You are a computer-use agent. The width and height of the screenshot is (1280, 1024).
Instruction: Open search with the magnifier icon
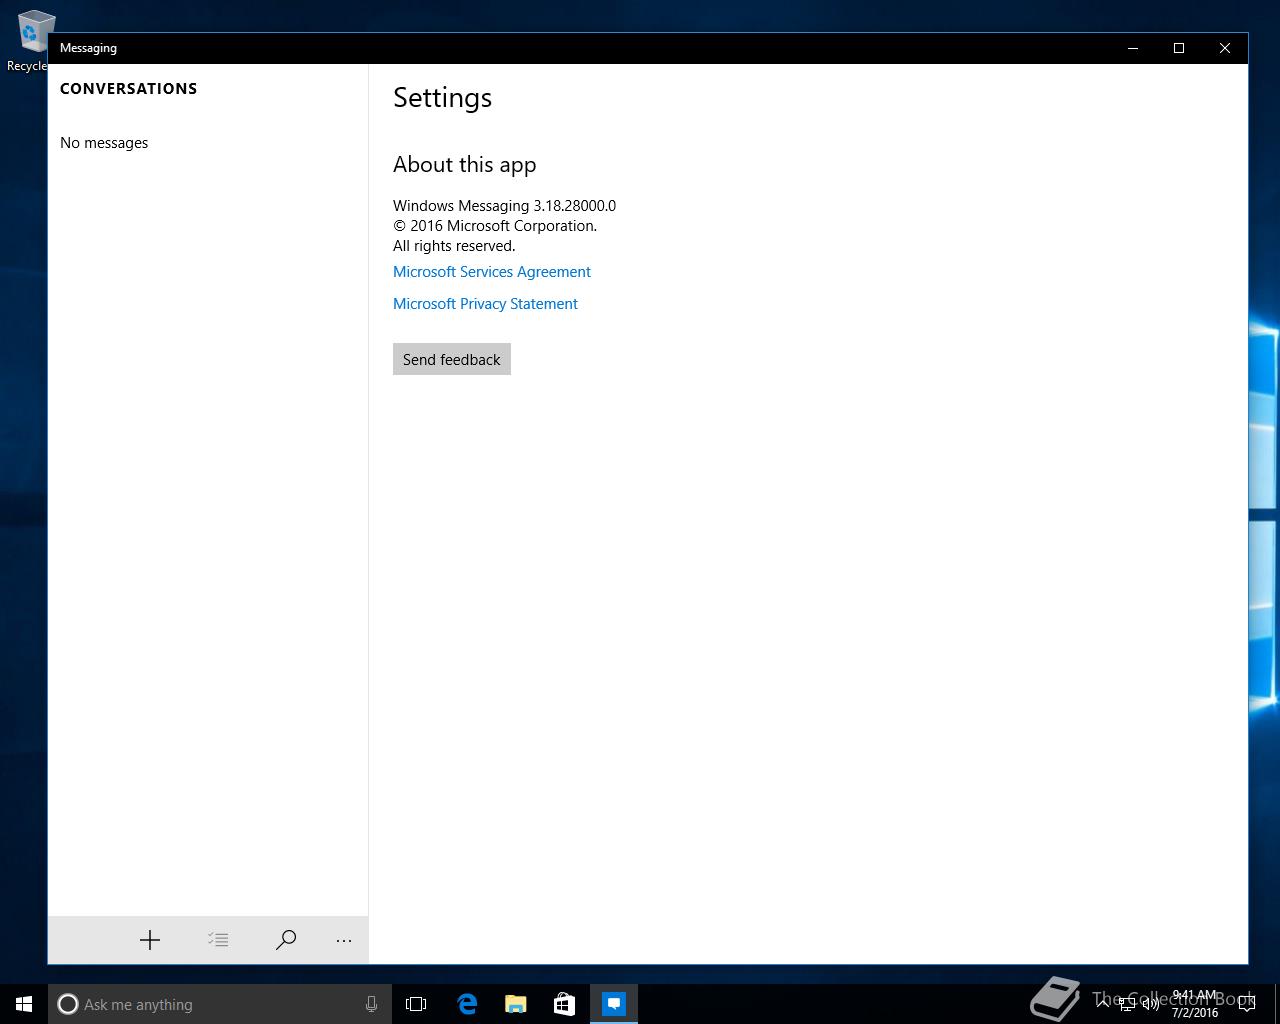pos(286,940)
